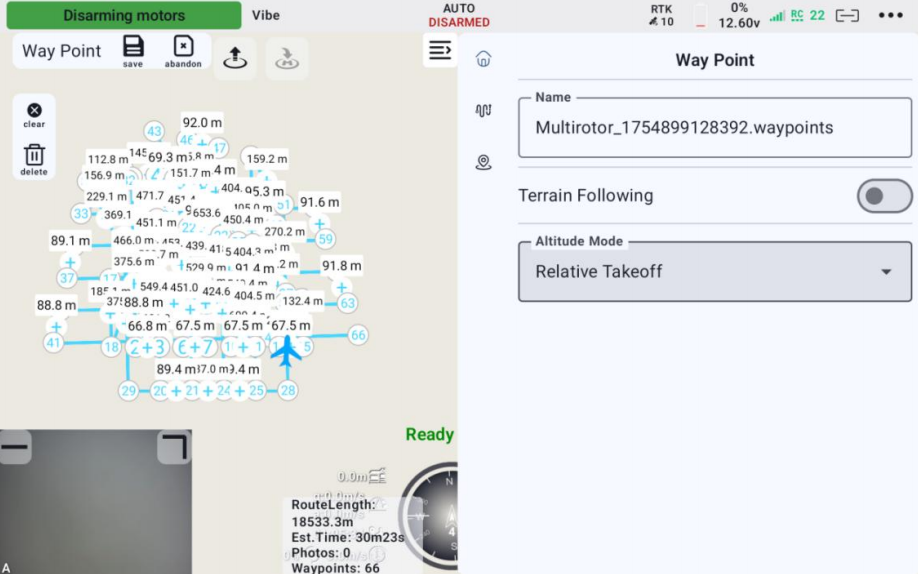Collapse the side panel with list icon

(x=440, y=50)
